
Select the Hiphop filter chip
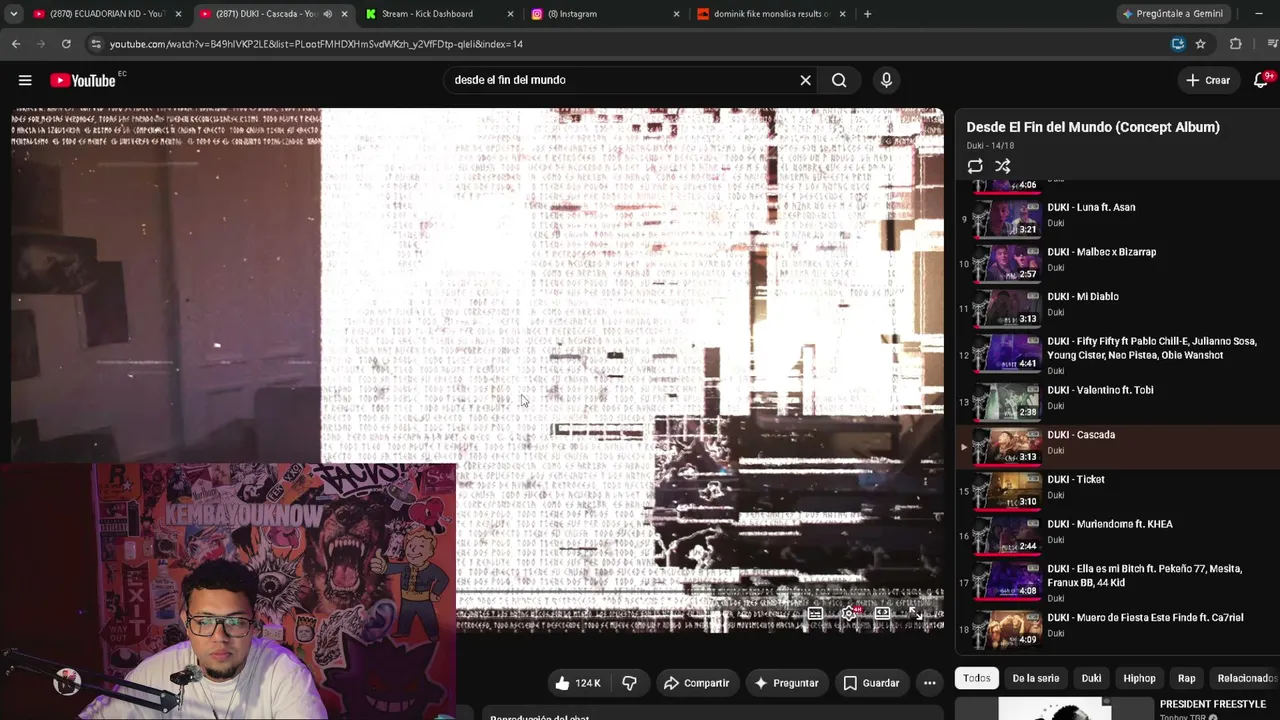[x=1139, y=678]
